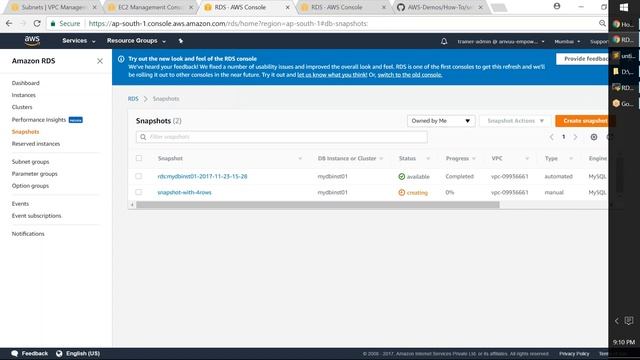Image resolution: width=640 pixels, height=360 pixels.
Task: Click the secure padlock icon
Action: click(x=53, y=24)
